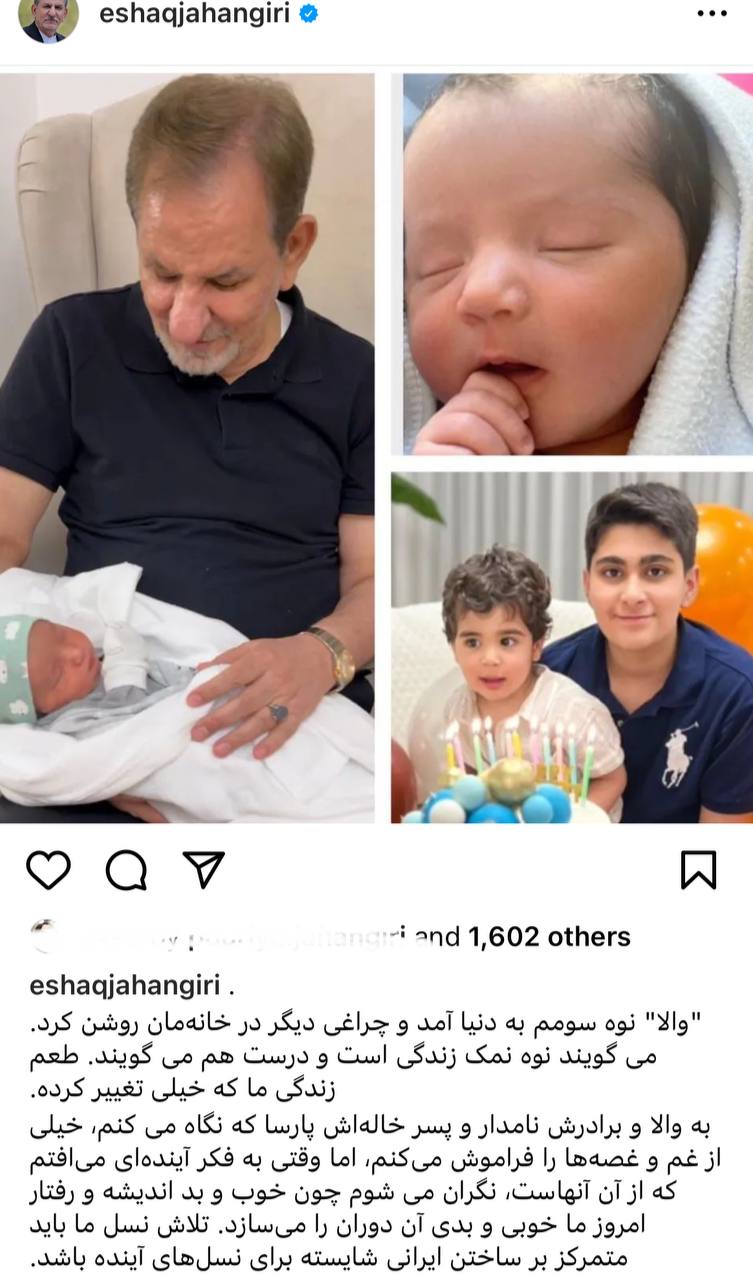
Task: Open close-up photo of sleeping baby
Action: 578,264
